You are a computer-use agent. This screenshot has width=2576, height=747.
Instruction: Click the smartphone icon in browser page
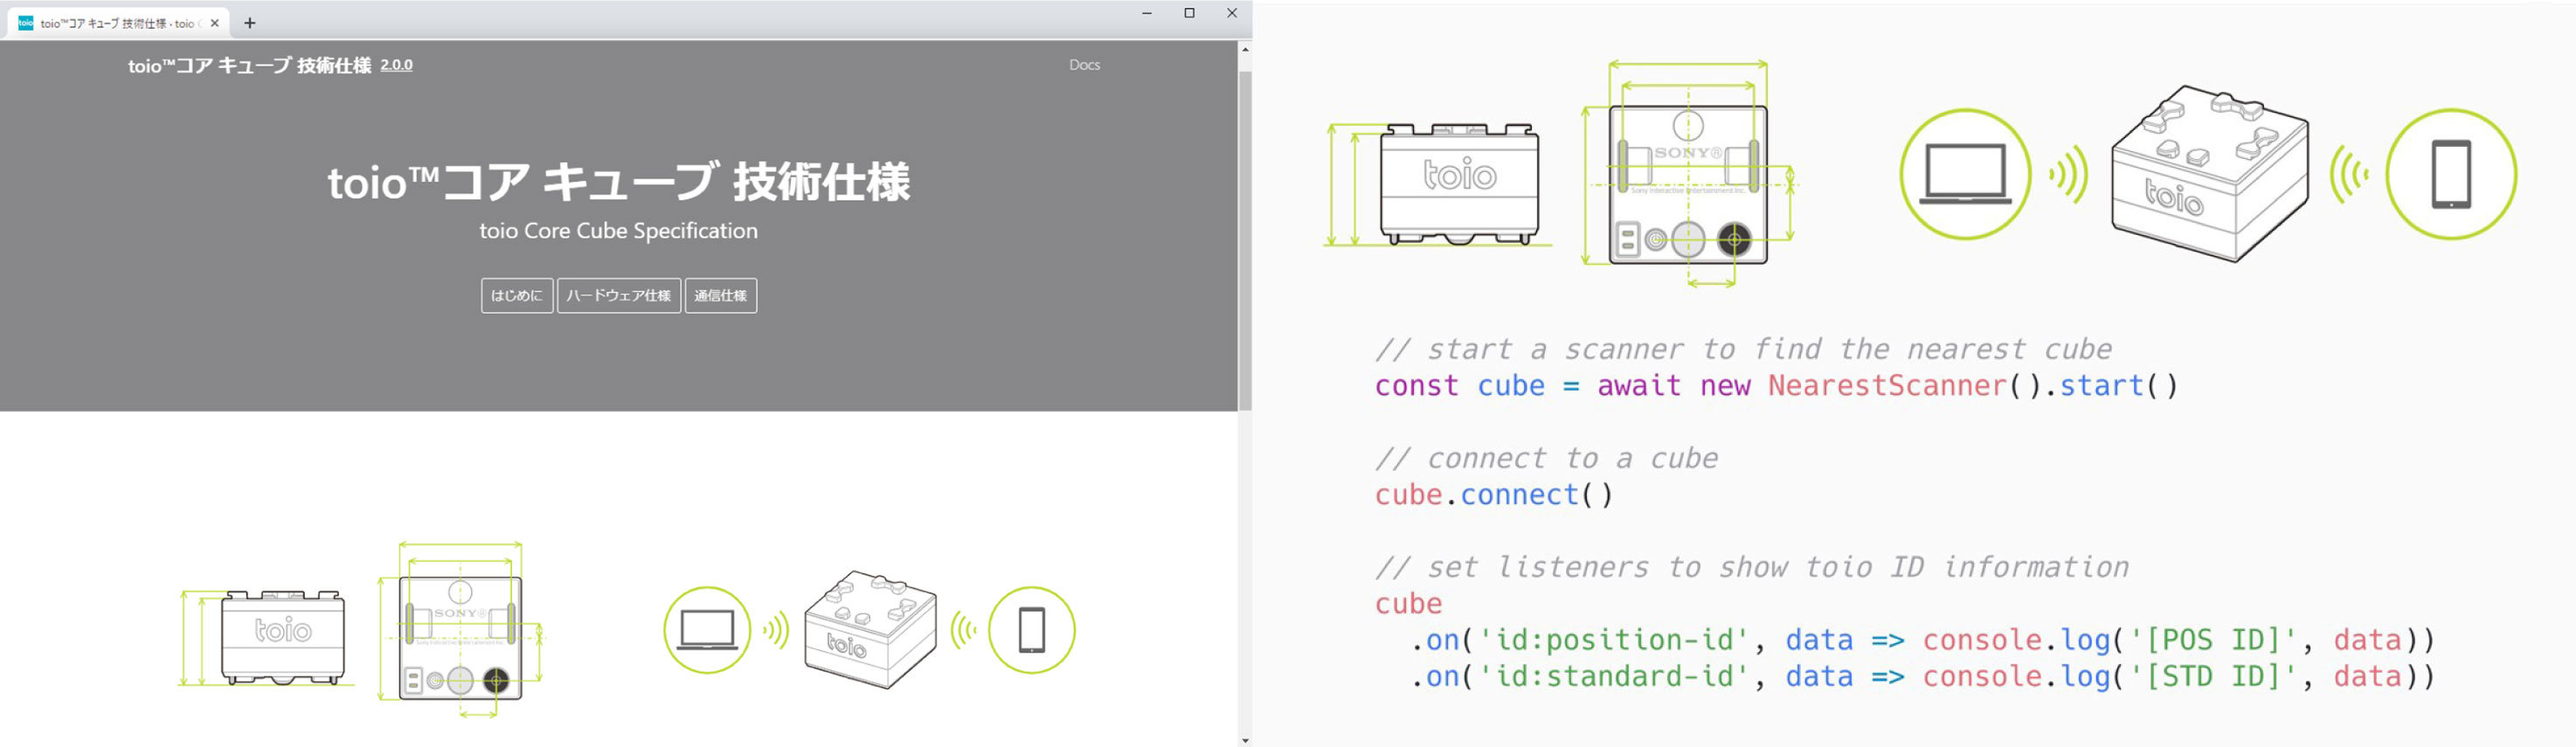(1031, 630)
